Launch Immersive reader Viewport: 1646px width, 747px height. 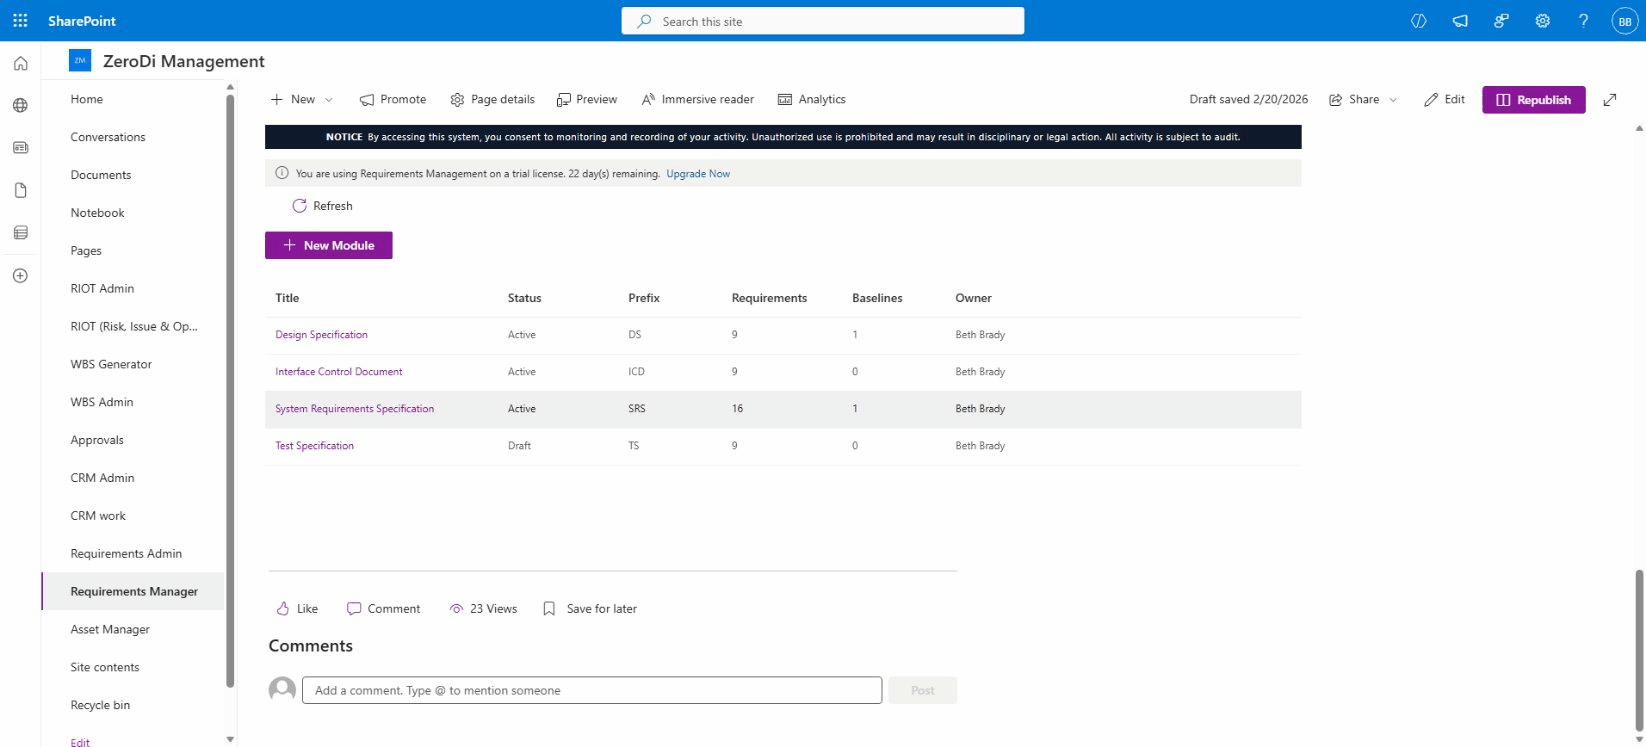coord(698,100)
